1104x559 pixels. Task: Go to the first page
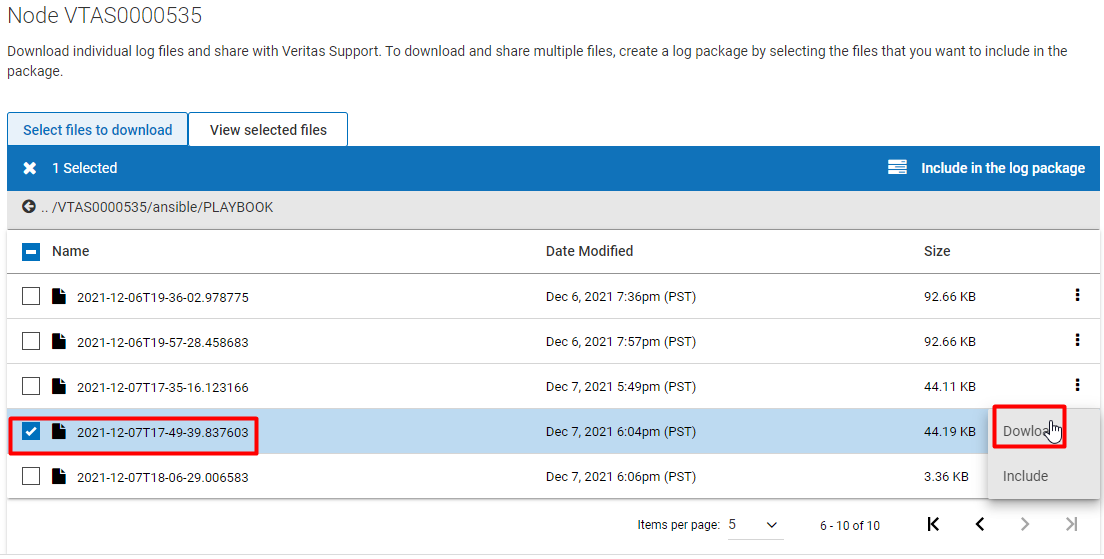point(933,524)
